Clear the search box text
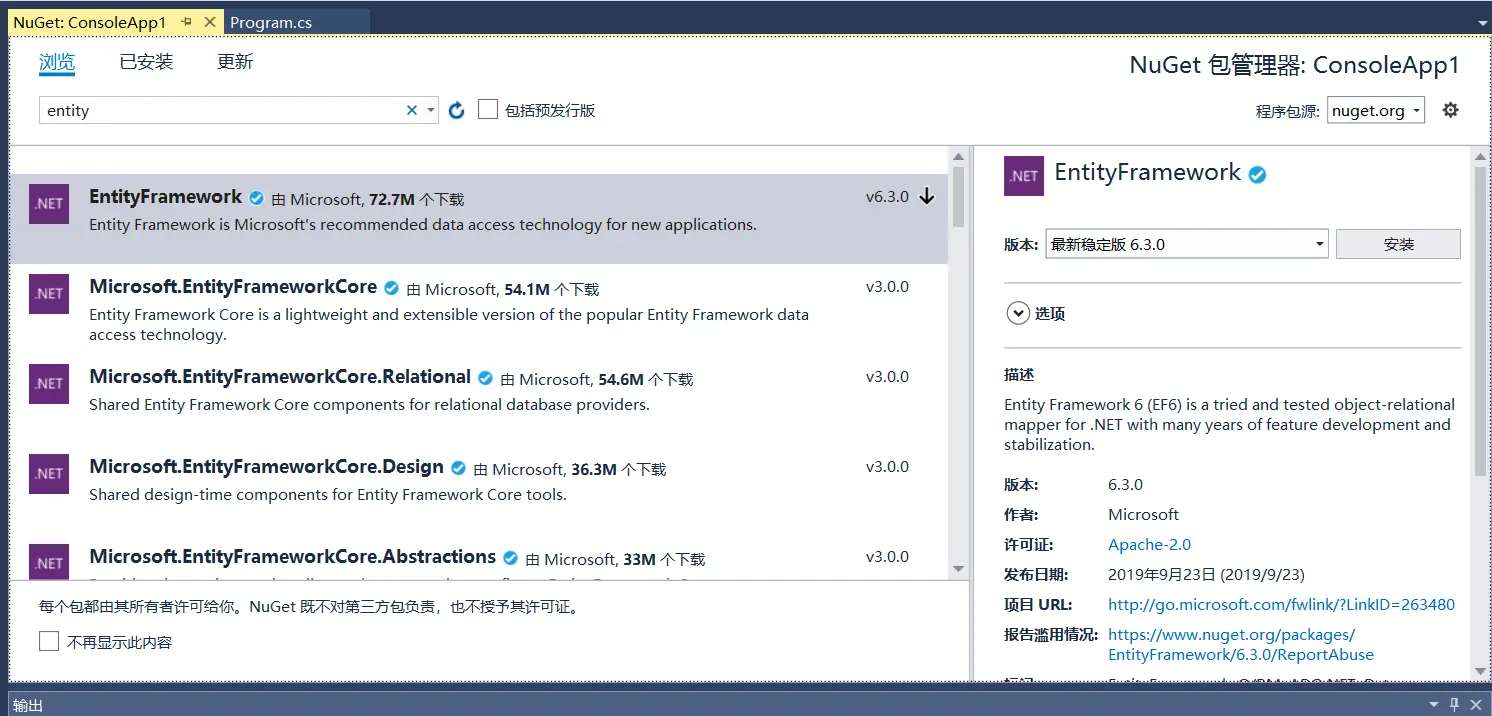The image size is (1492, 716). pyautogui.click(x=411, y=110)
